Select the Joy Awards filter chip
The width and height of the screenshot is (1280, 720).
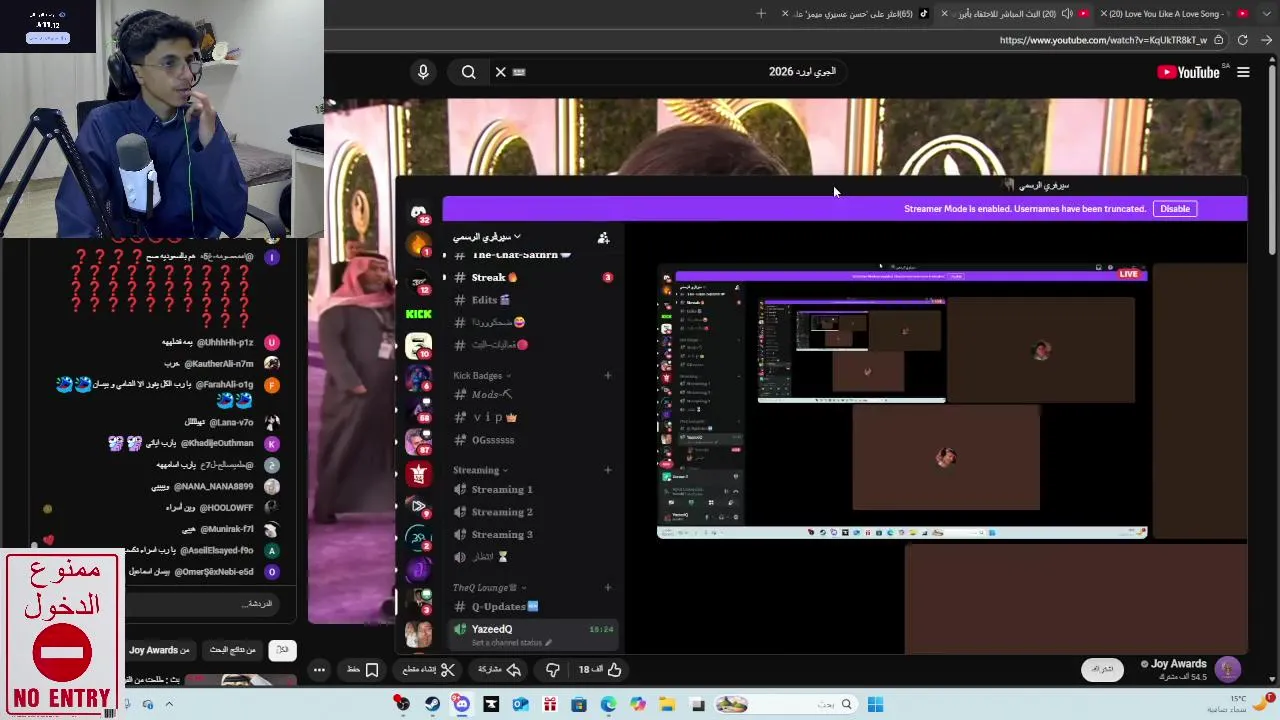160,650
